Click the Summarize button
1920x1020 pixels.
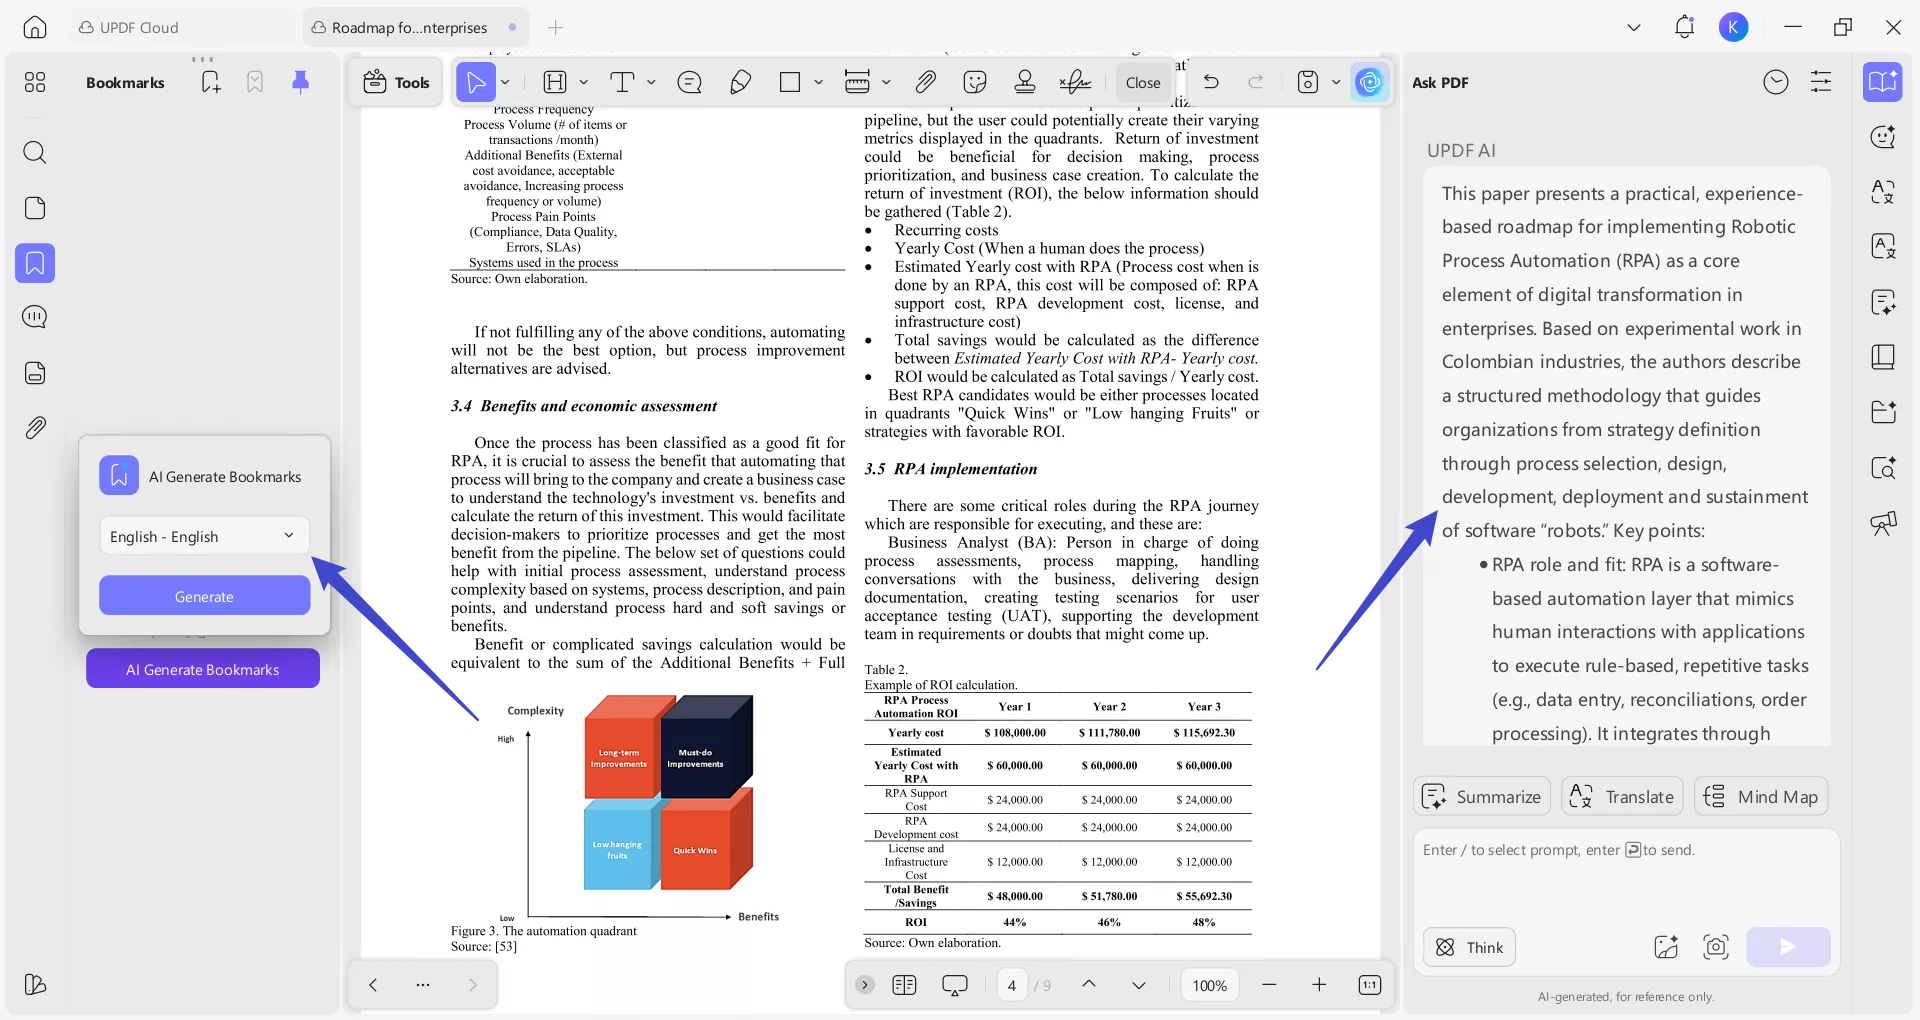[1482, 796]
